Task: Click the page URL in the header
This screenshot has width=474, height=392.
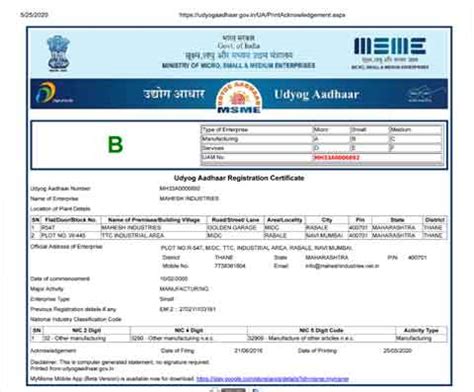Action: click(262, 15)
